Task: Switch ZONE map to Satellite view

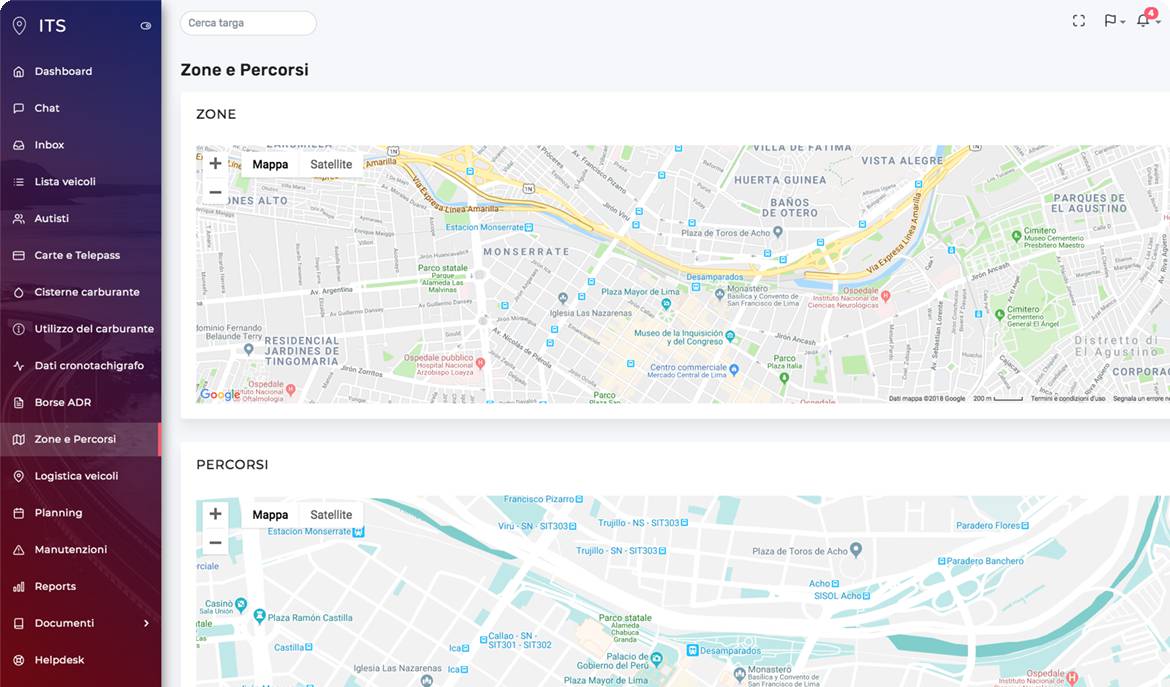Action: (331, 165)
